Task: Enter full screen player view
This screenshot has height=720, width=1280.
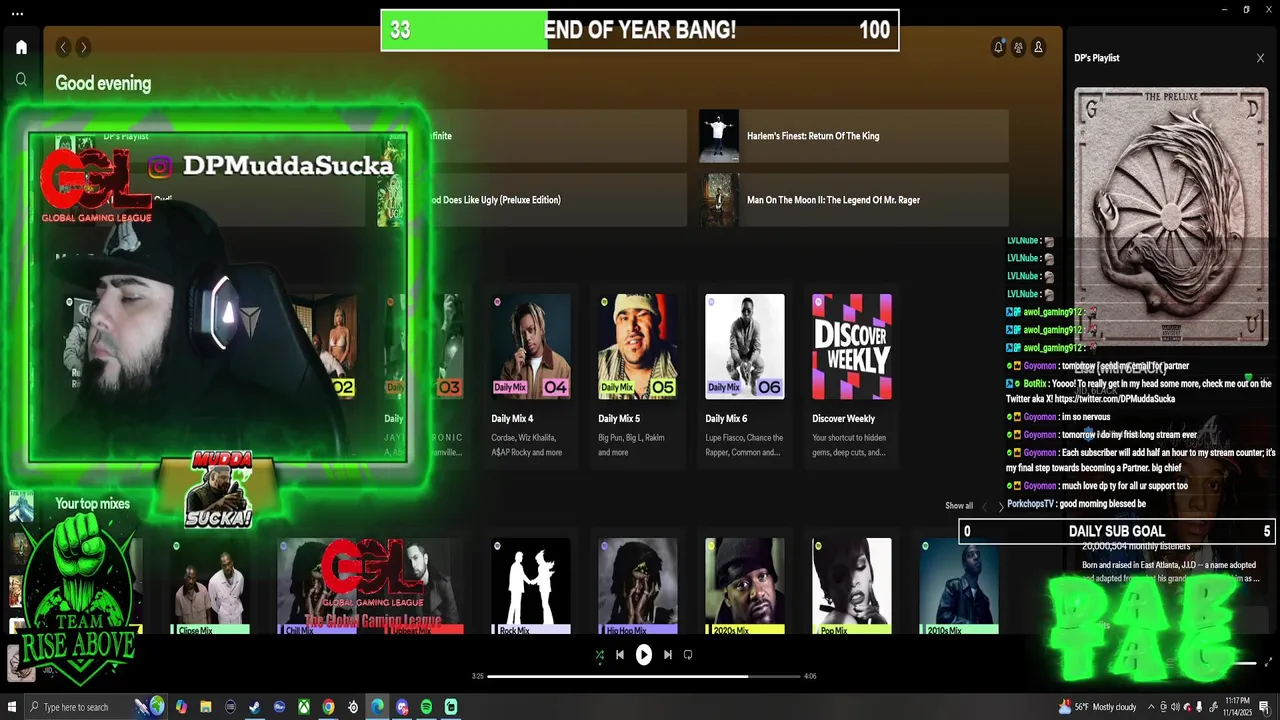Action: [1269, 662]
